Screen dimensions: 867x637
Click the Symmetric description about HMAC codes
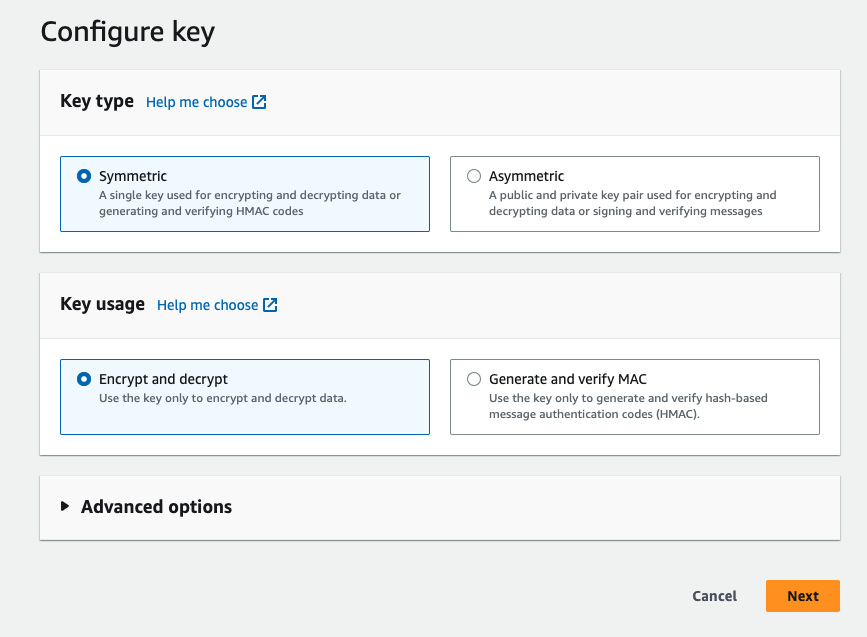[250, 203]
